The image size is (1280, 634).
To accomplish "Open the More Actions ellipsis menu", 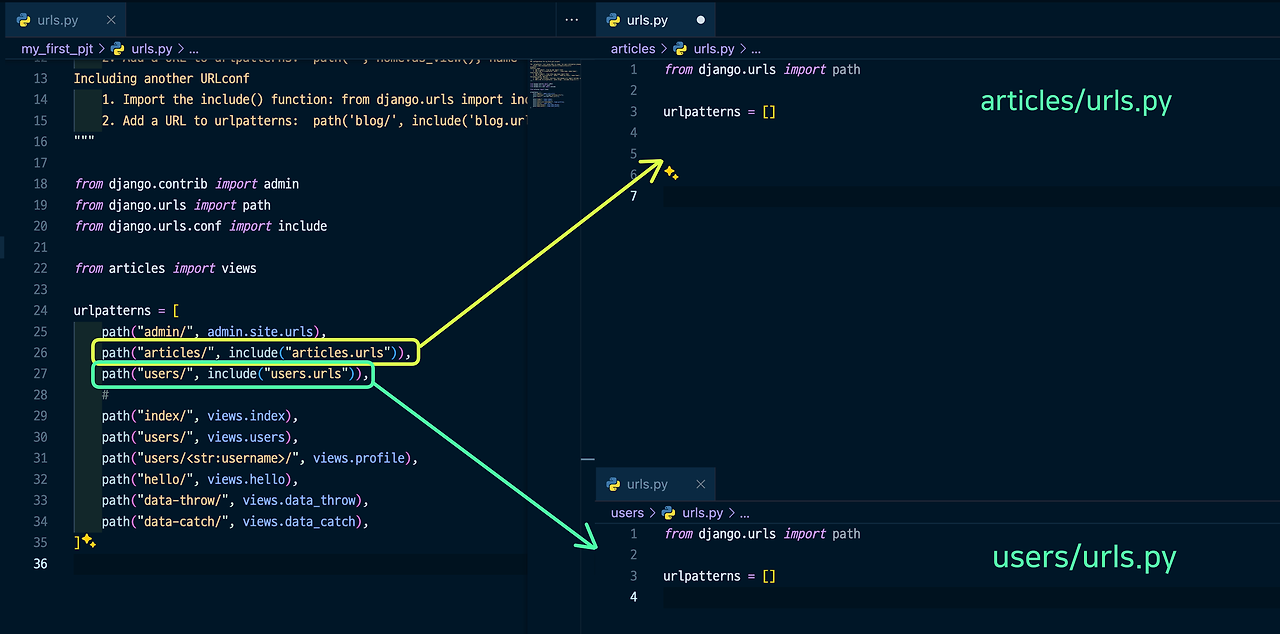I will pos(571,20).
